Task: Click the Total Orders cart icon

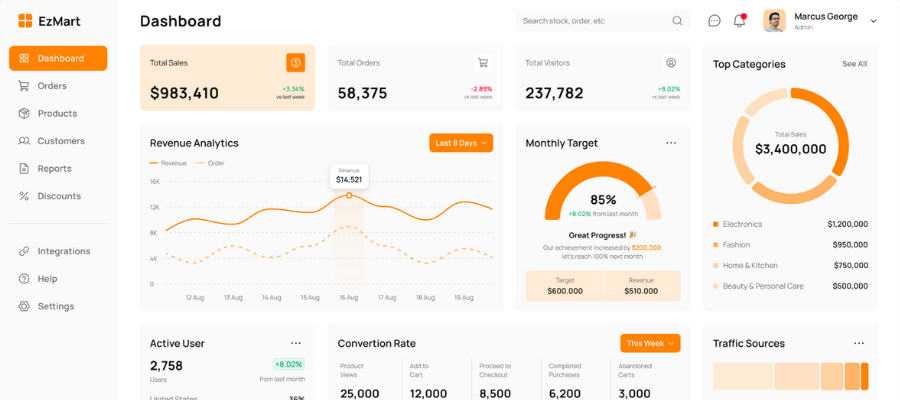Action: click(x=483, y=63)
